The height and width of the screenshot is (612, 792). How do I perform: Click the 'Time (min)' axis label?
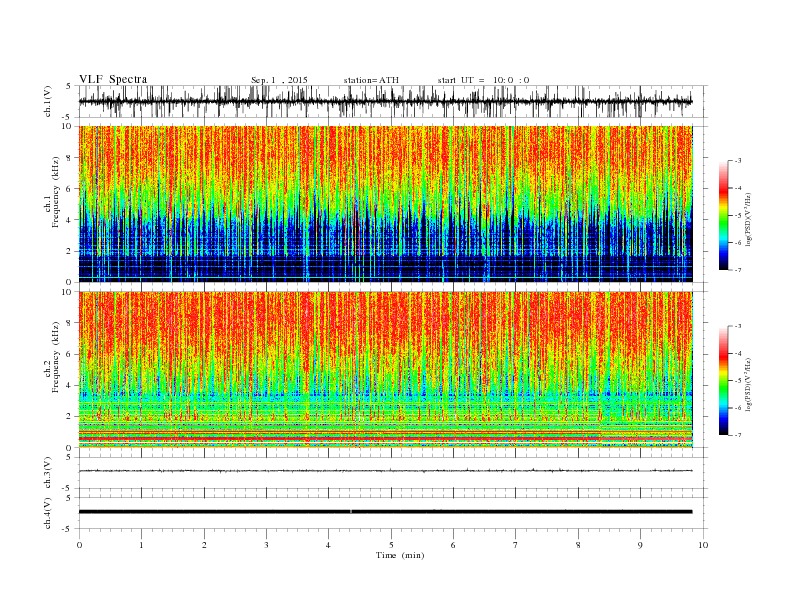(400, 555)
